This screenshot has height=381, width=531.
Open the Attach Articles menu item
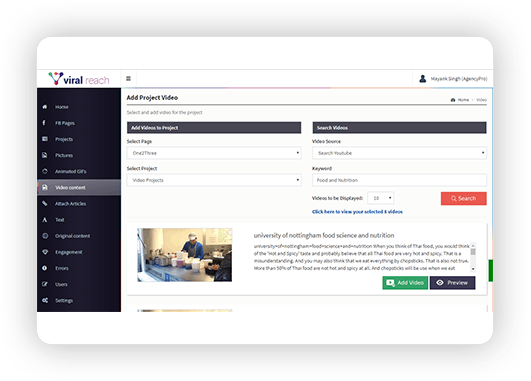tap(79, 204)
